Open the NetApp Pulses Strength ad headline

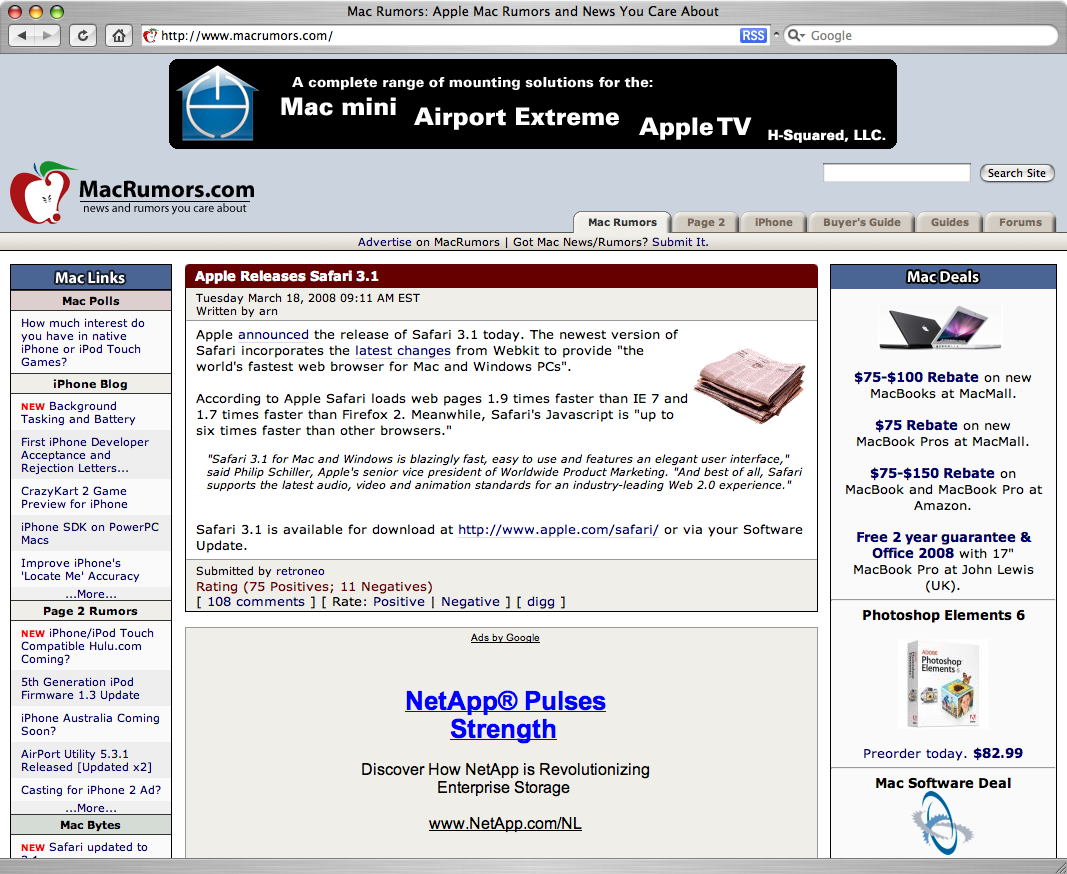504,715
